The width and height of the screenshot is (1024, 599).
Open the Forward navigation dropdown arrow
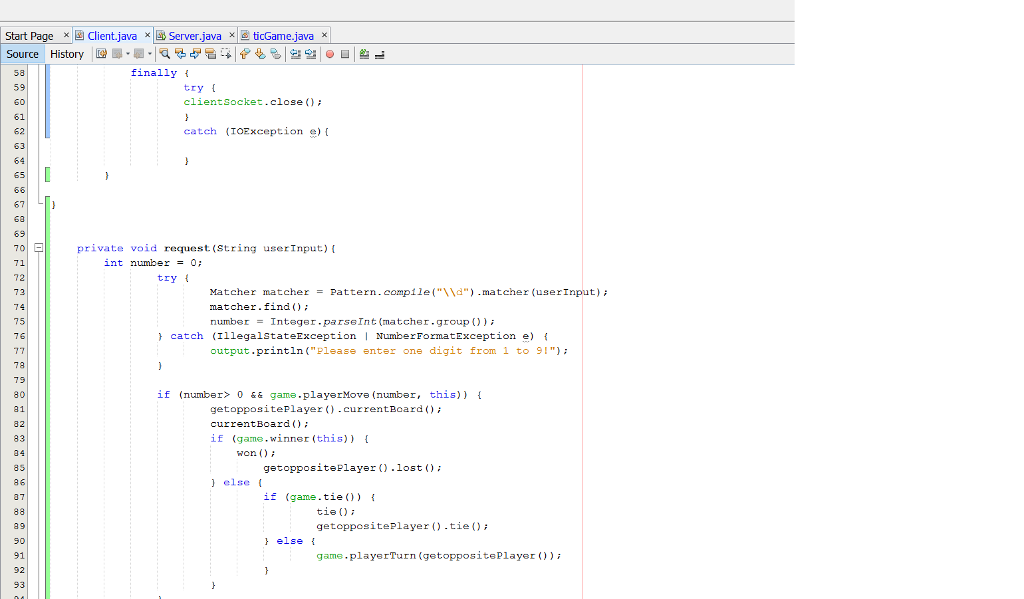151,54
